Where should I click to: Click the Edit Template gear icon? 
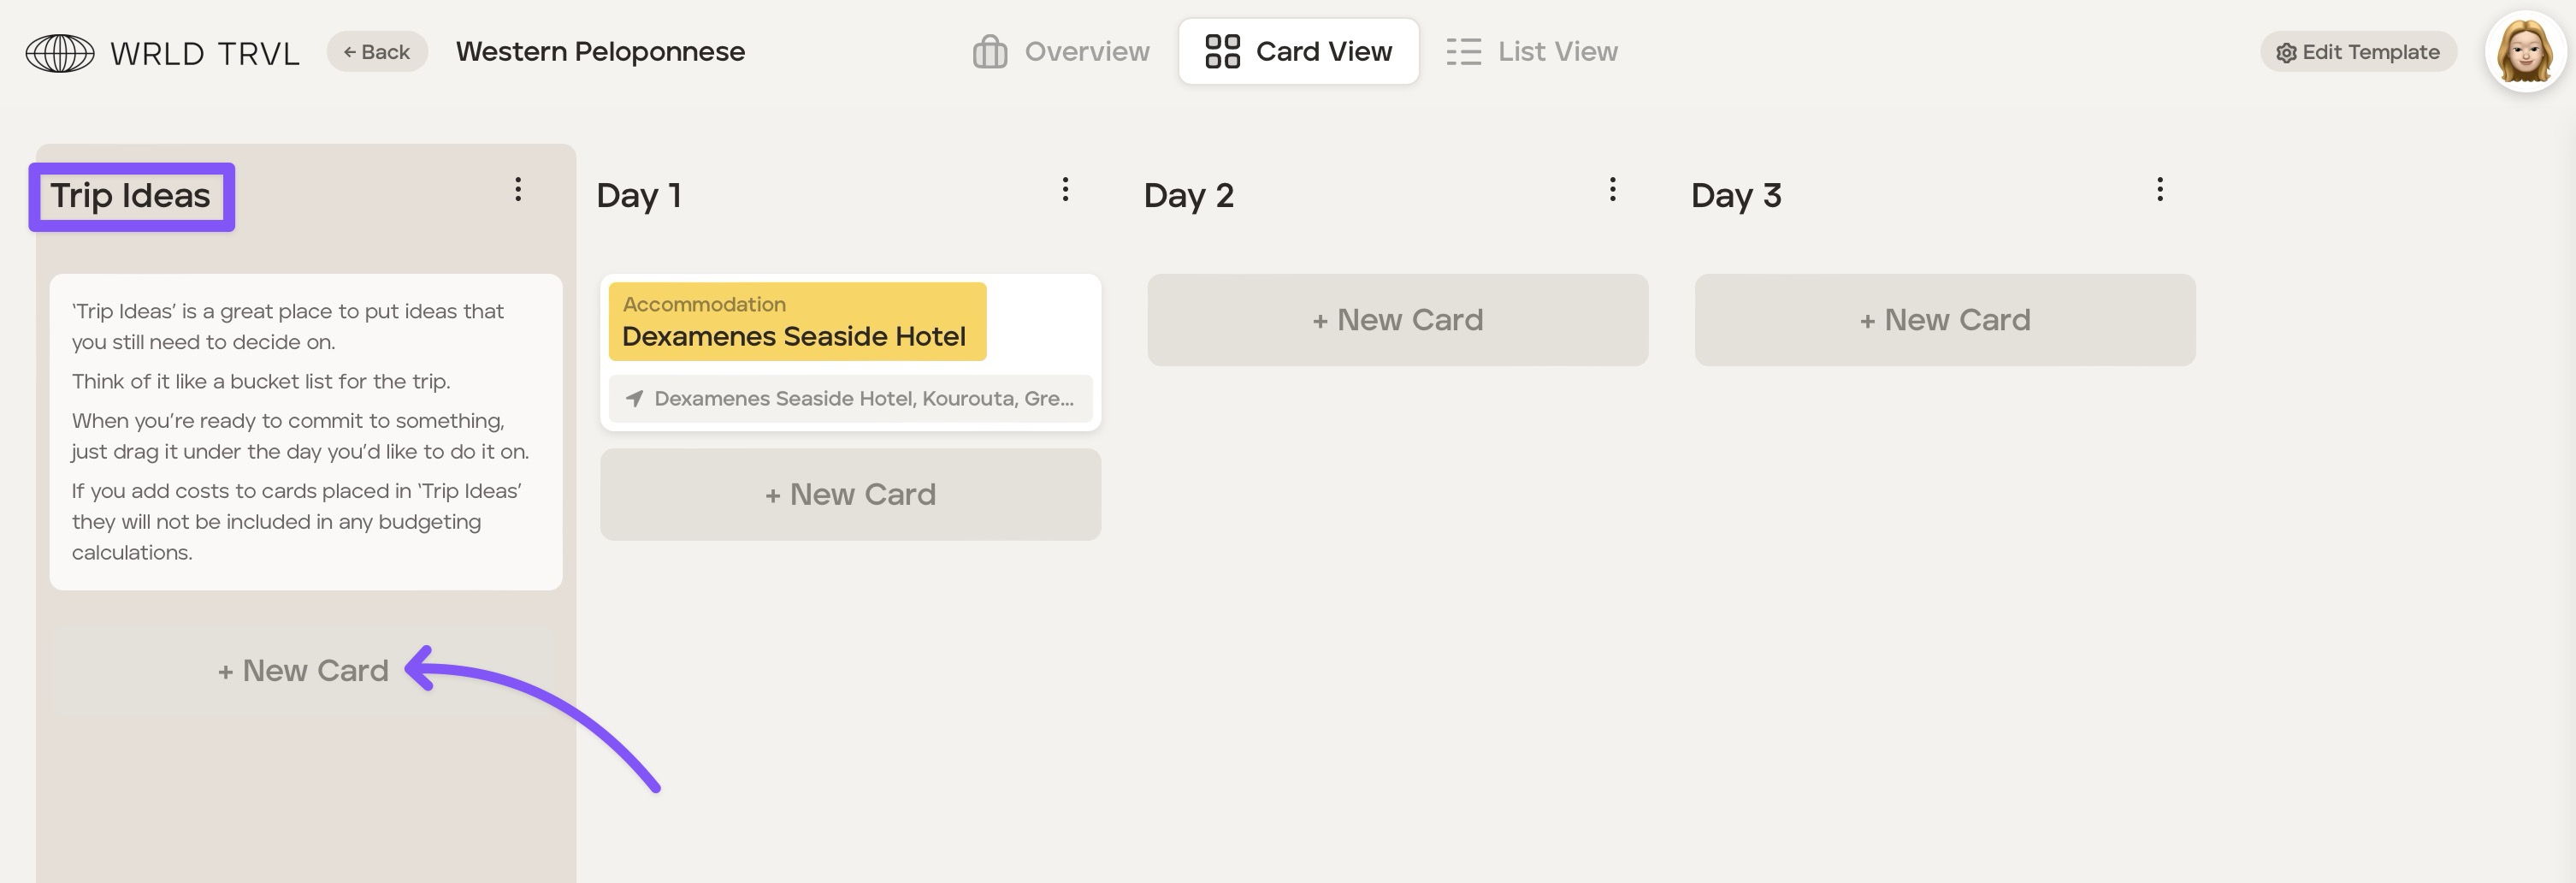coord(2285,53)
